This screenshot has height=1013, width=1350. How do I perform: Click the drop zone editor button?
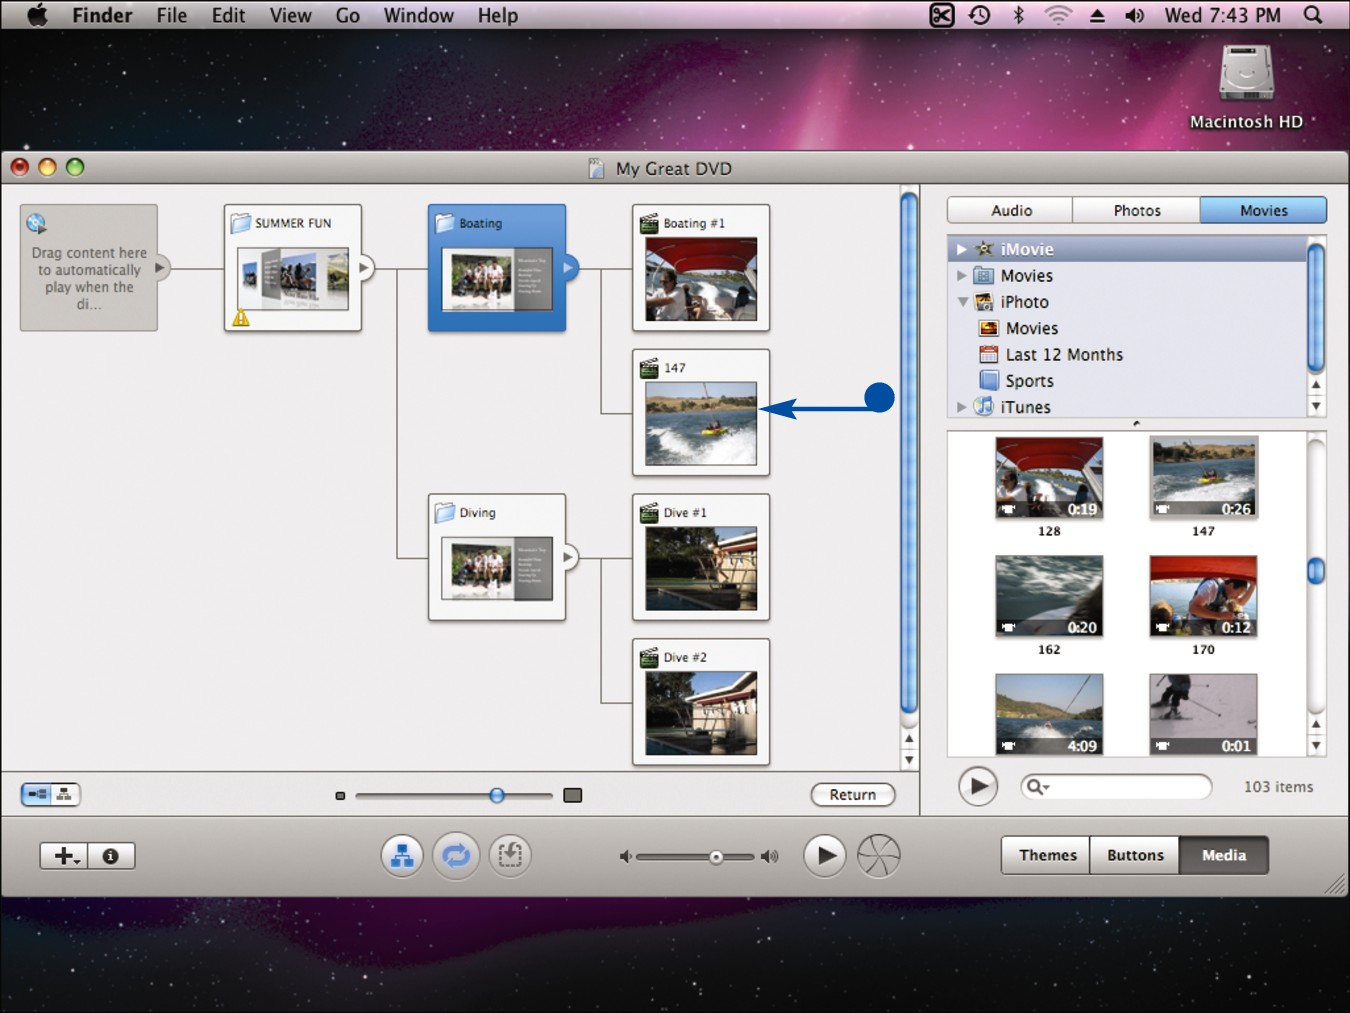(x=510, y=856)
